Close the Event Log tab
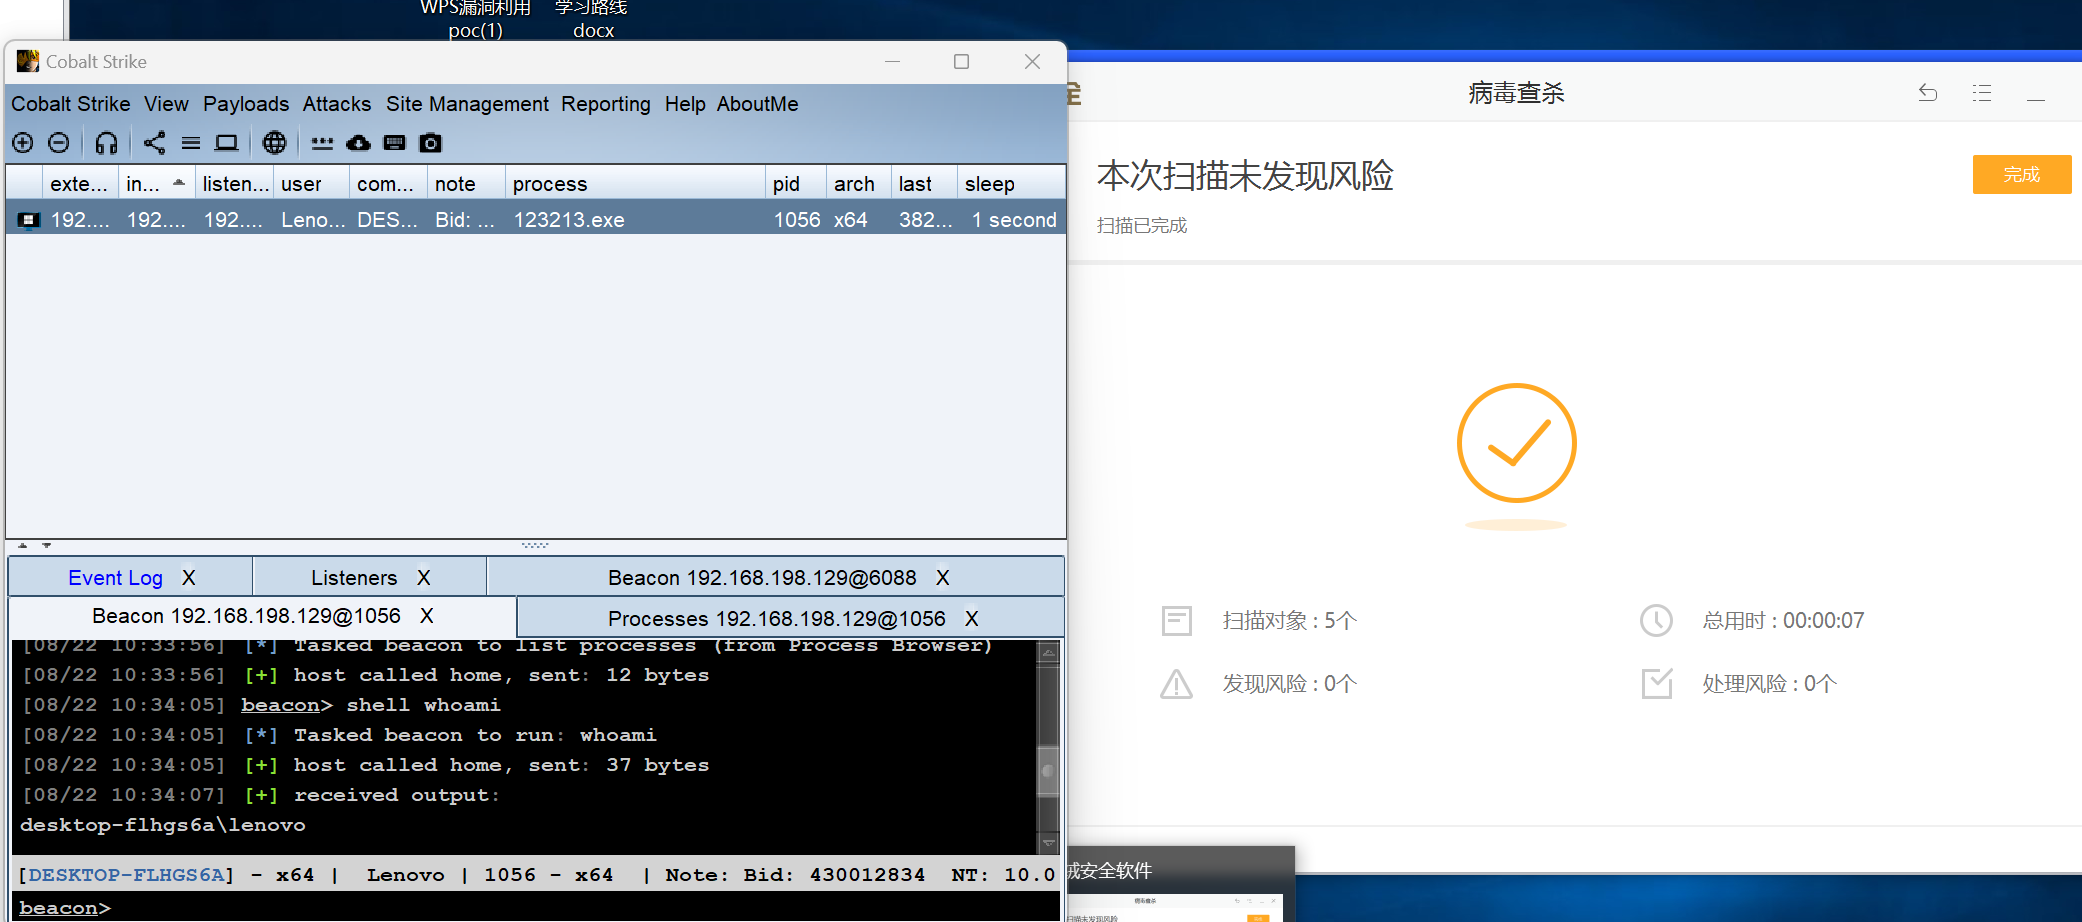Image resolution: width=2082 pixels, height=922 pixels. coord(189,578)
